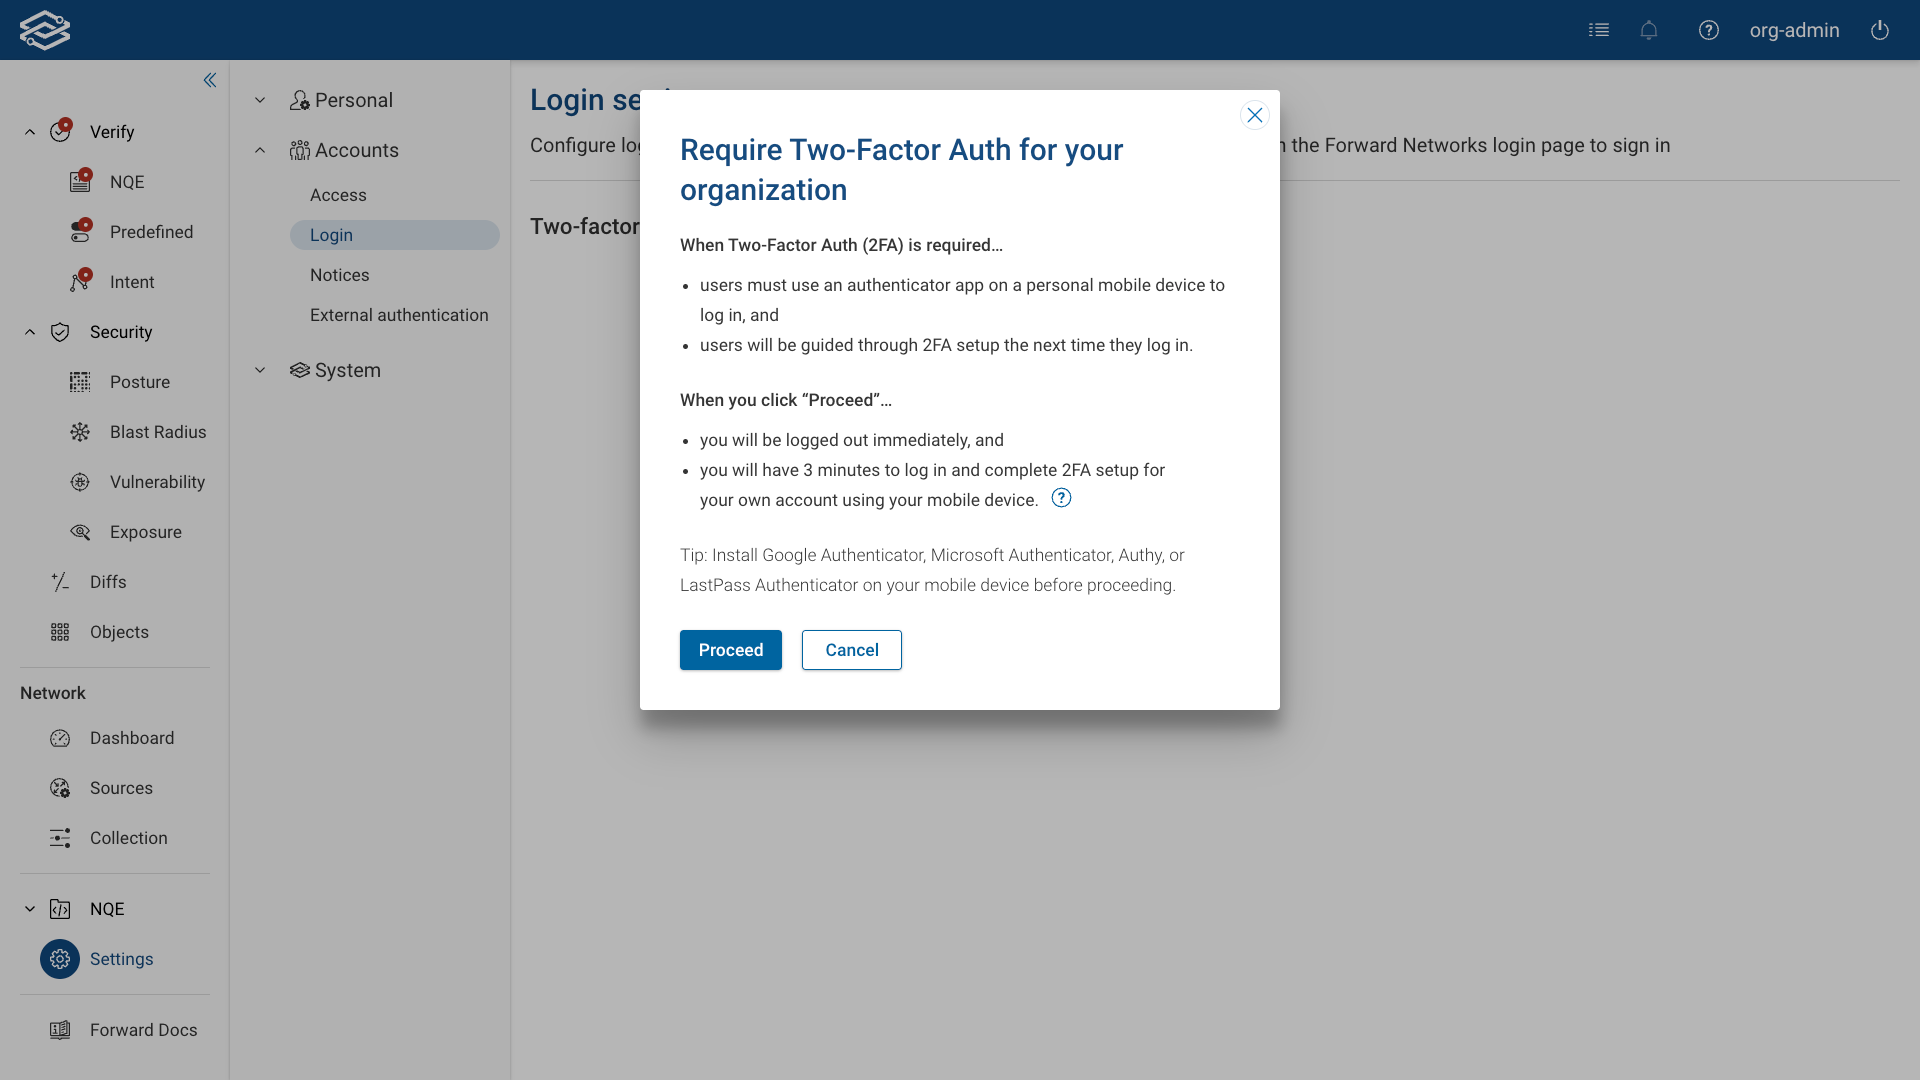The image size is (1920, 1080).
Task: Click the notification bell icon
Action: [1648, 30]
